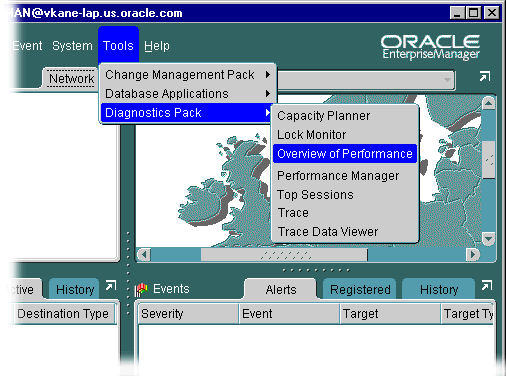Click the map scroll left arrow

tap(144, 255)
